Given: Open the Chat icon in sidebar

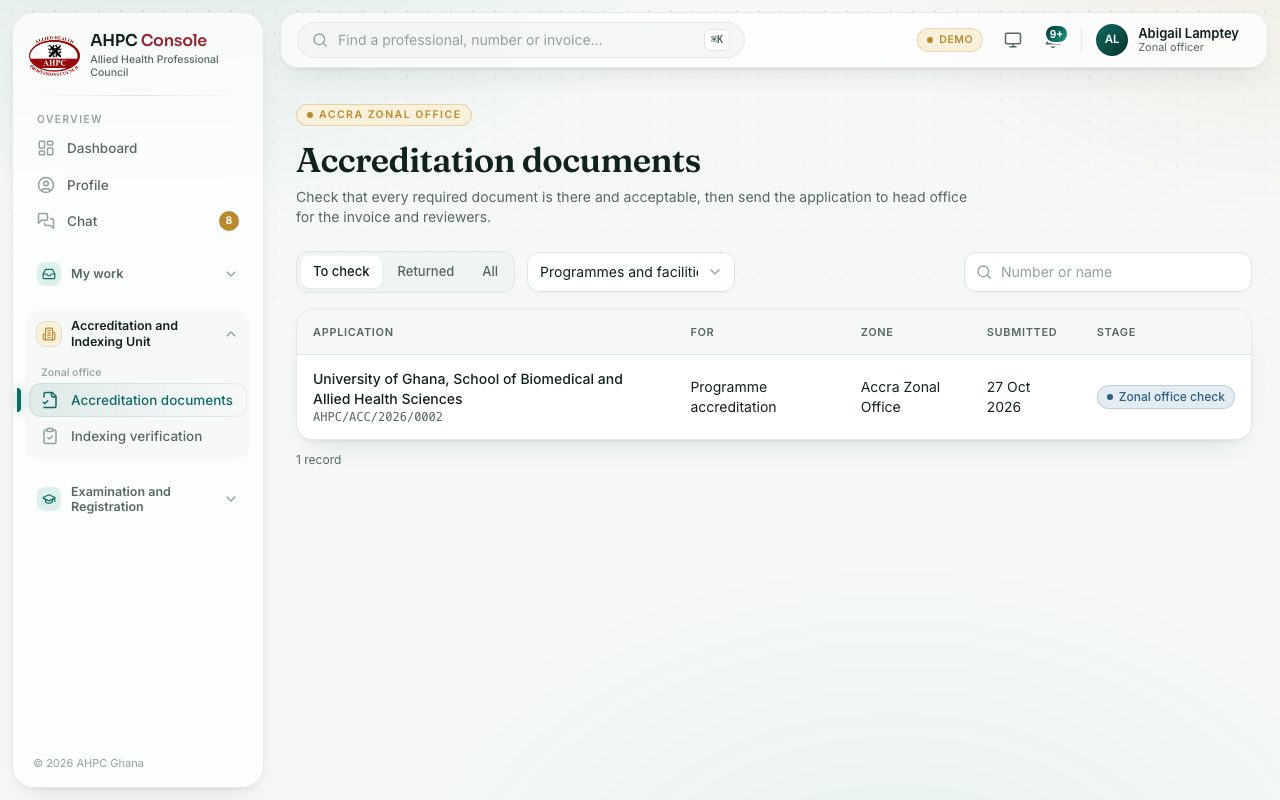Looking at the screenshot, I should point(46,221).
